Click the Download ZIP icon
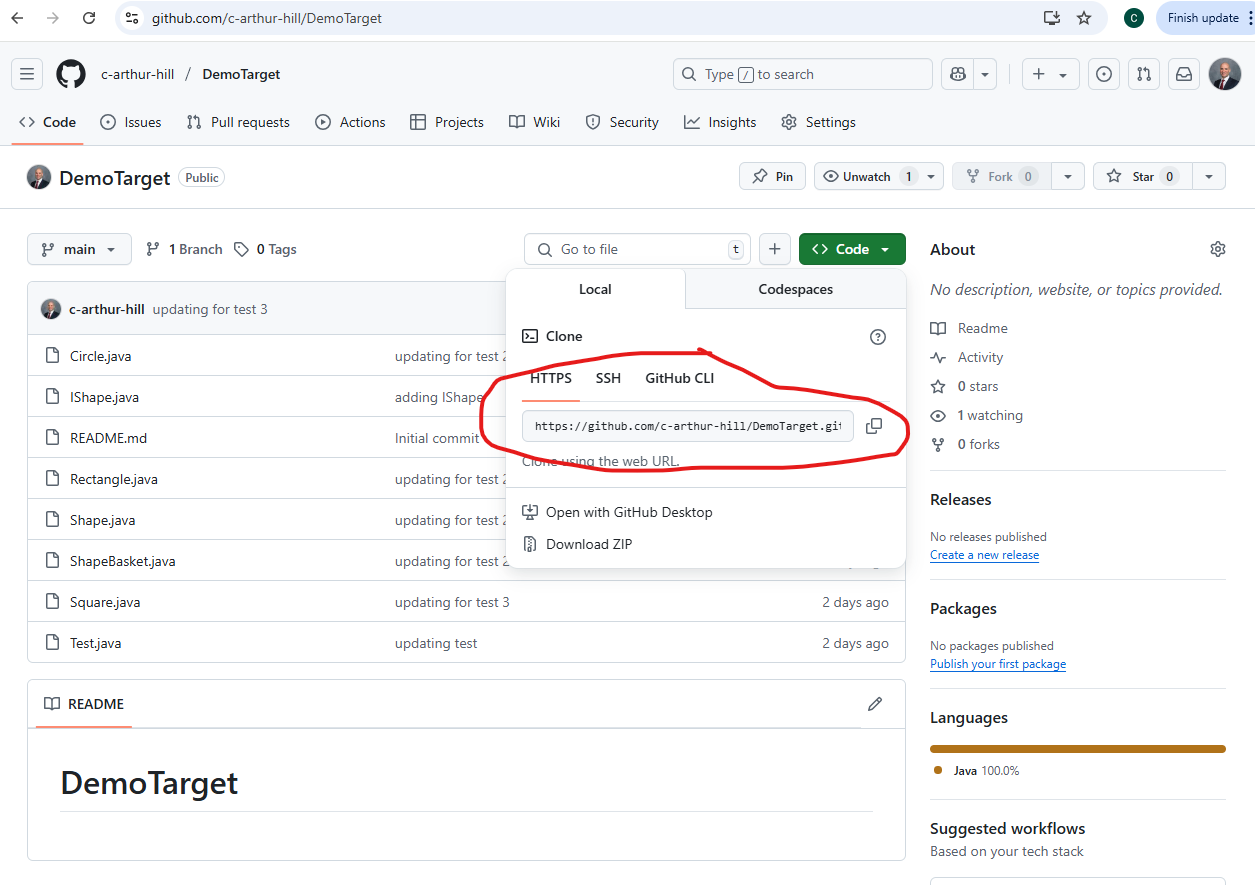The width and height of the screenshot is (1255, 885). point(530,544)
